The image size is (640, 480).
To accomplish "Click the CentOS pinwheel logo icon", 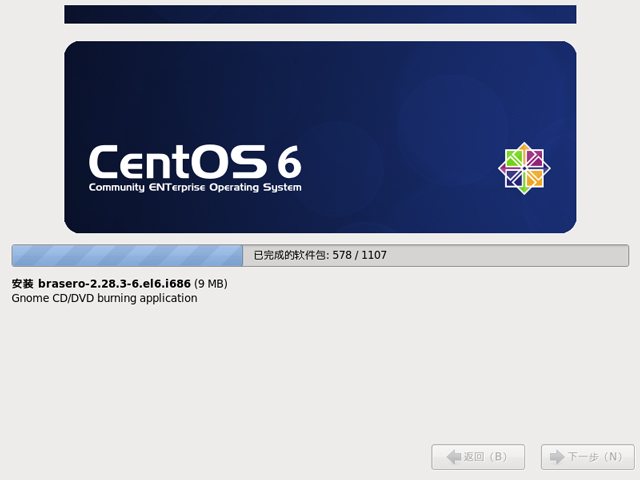I will (x=524, y=167).
